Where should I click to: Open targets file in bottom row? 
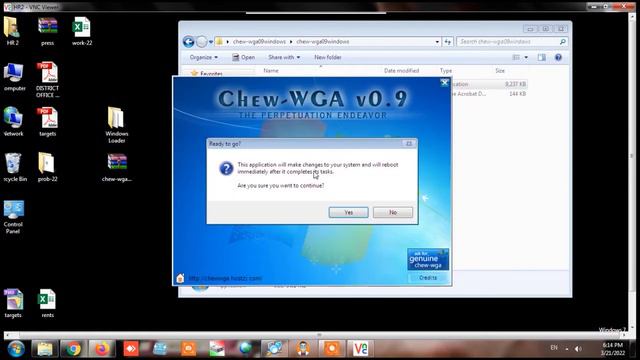pos(13,303)
